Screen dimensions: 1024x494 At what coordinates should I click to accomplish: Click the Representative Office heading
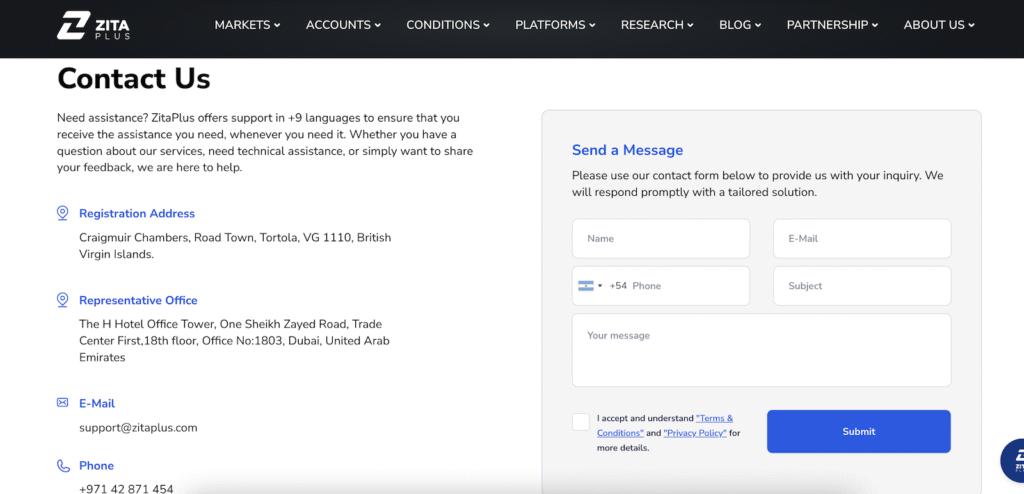(138, 300)
